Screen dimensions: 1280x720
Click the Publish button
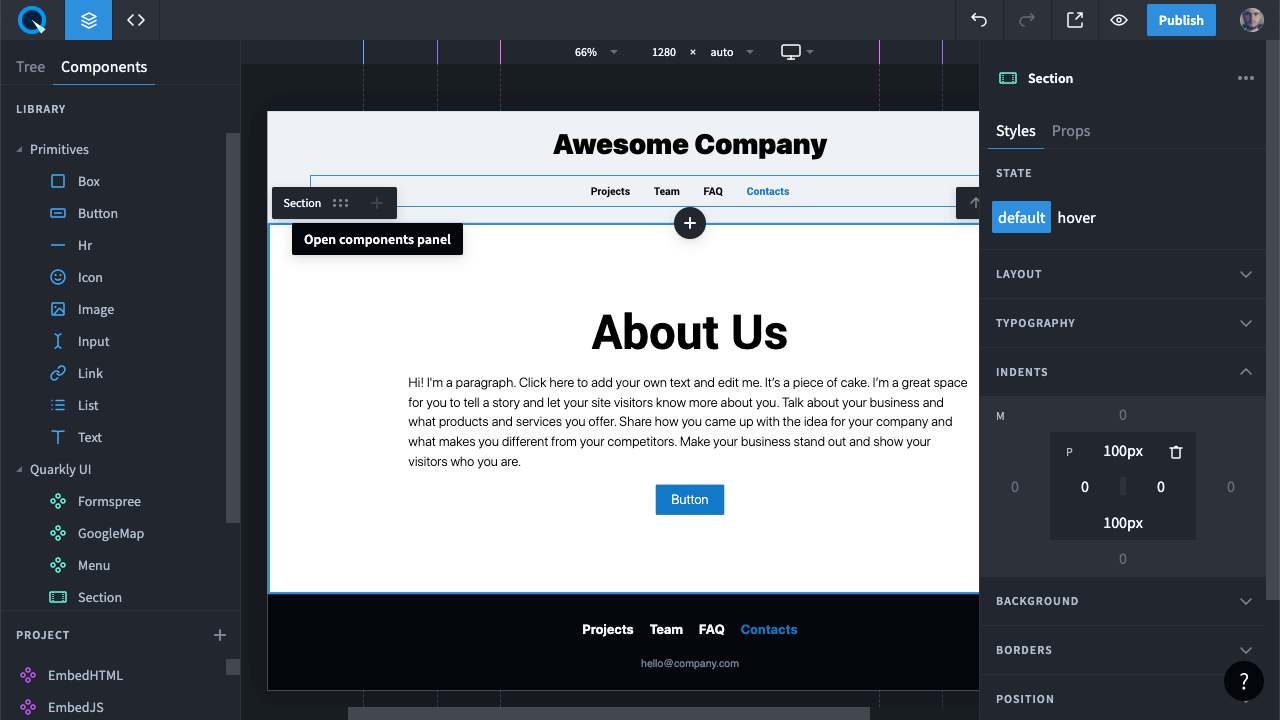[x=1181, y=20]
